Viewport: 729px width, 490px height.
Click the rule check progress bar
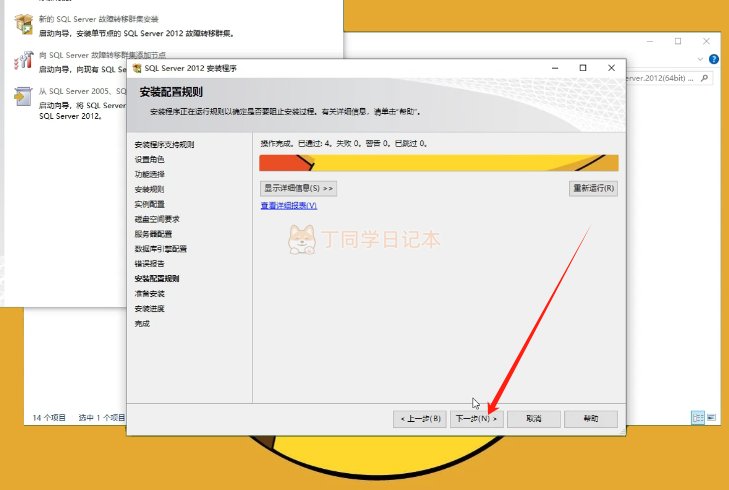pos(438,163)
